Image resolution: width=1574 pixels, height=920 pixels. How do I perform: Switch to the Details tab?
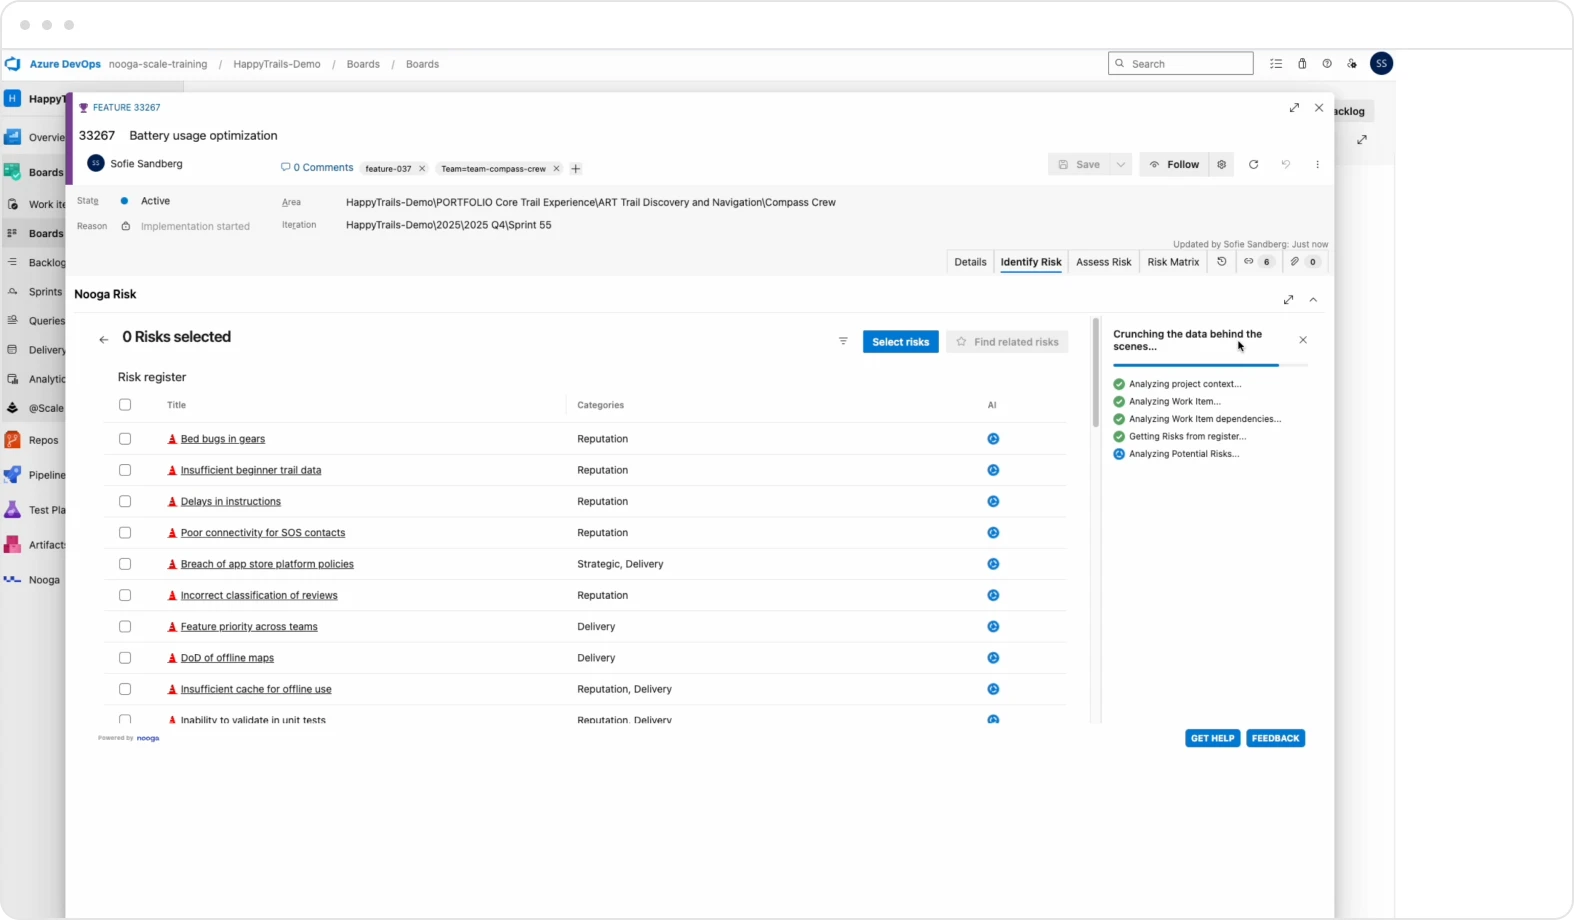coord(970,262)
